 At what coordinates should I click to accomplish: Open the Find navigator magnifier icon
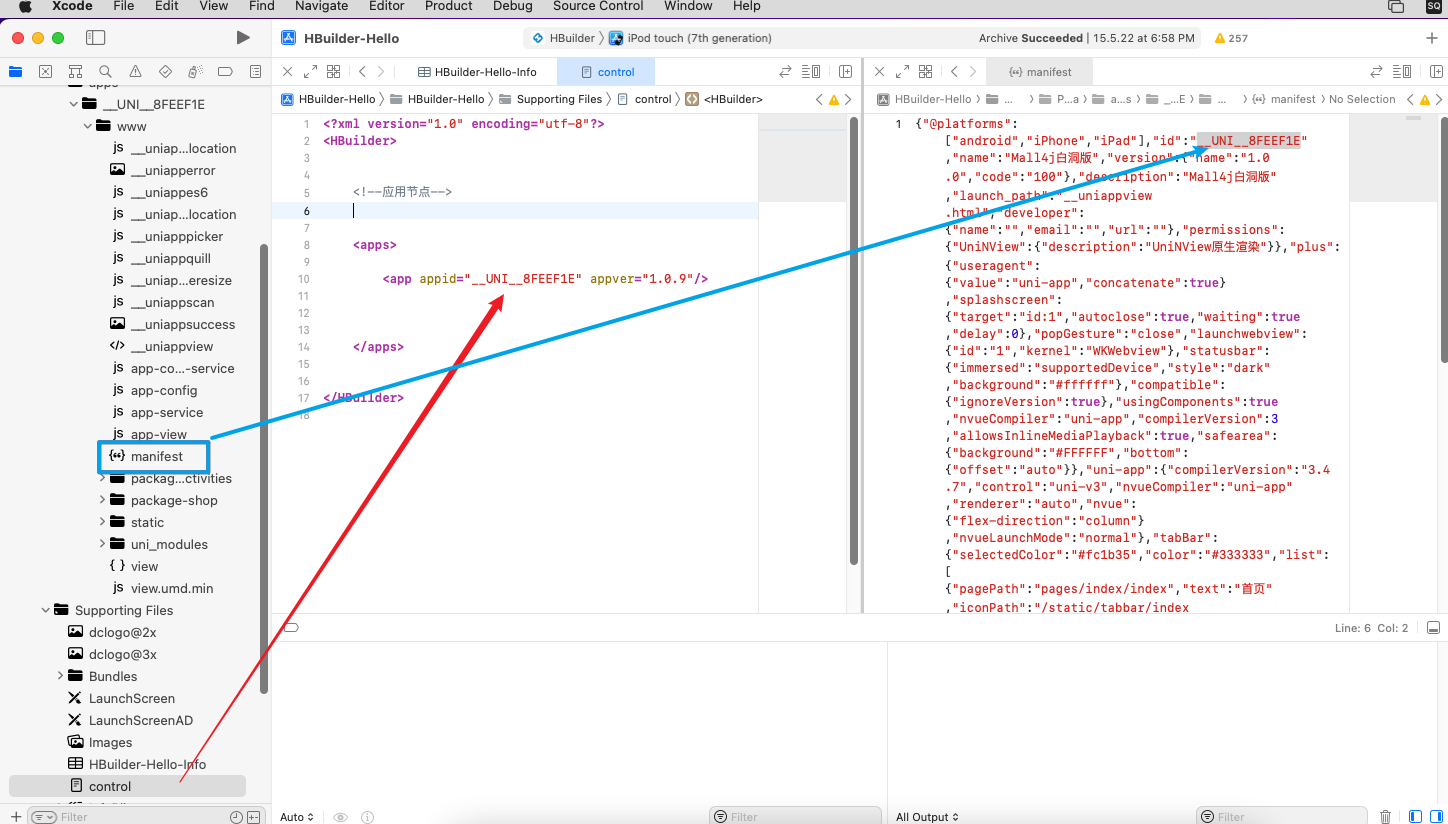105,71
